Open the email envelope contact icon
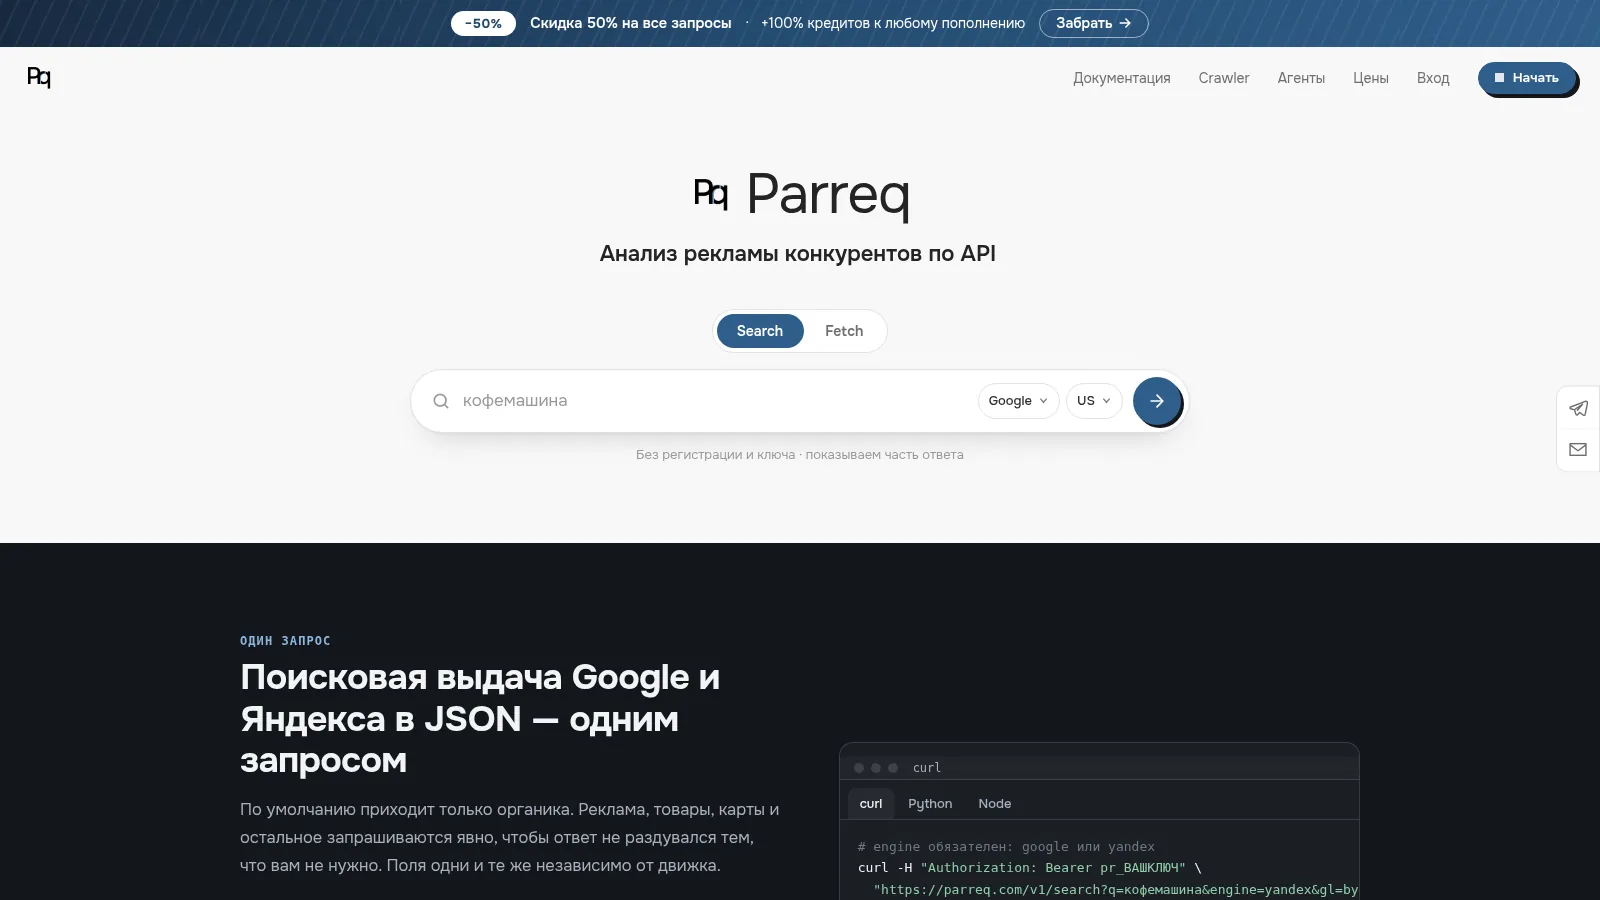 pos(1578,450)
